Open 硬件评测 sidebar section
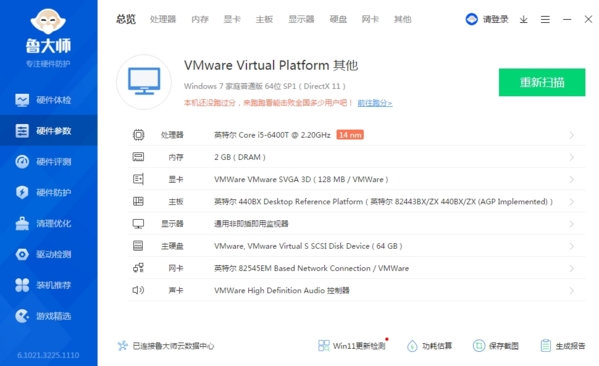Image resolution: width=599 pixels, height=366 pixels. [49, 162]
